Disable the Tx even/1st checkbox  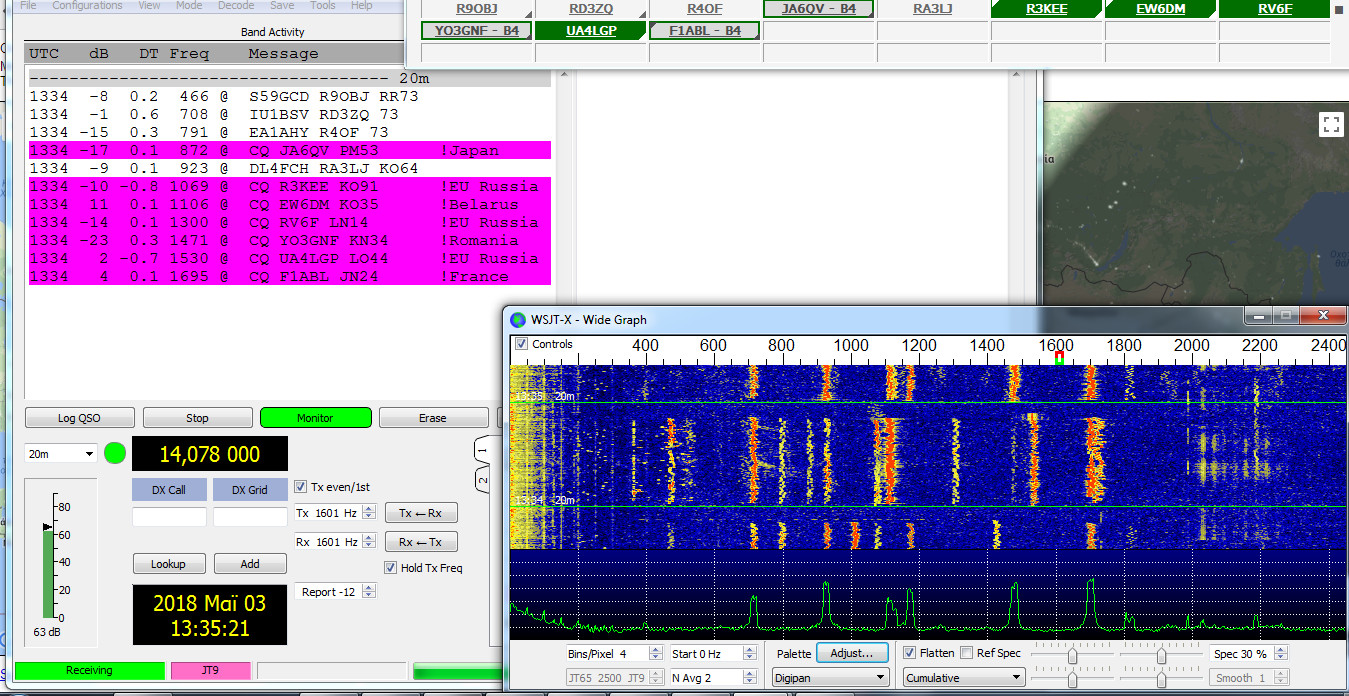[301, 487]
